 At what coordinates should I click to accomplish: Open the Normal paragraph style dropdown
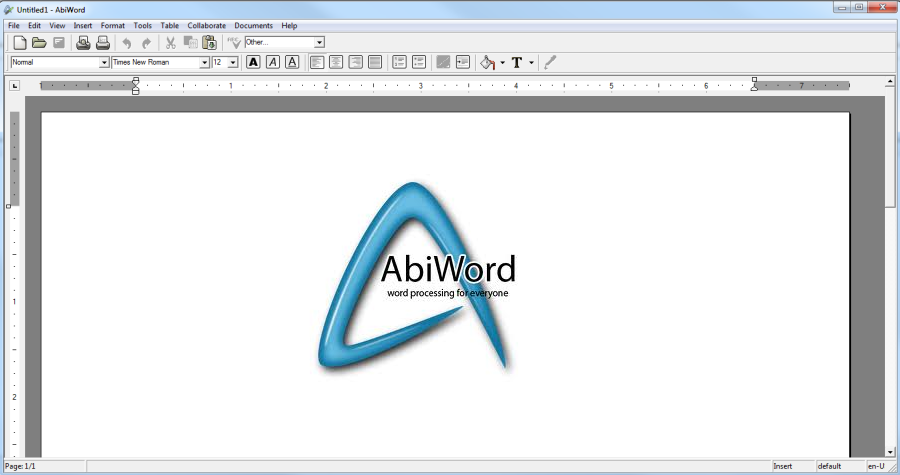[104, 62]
